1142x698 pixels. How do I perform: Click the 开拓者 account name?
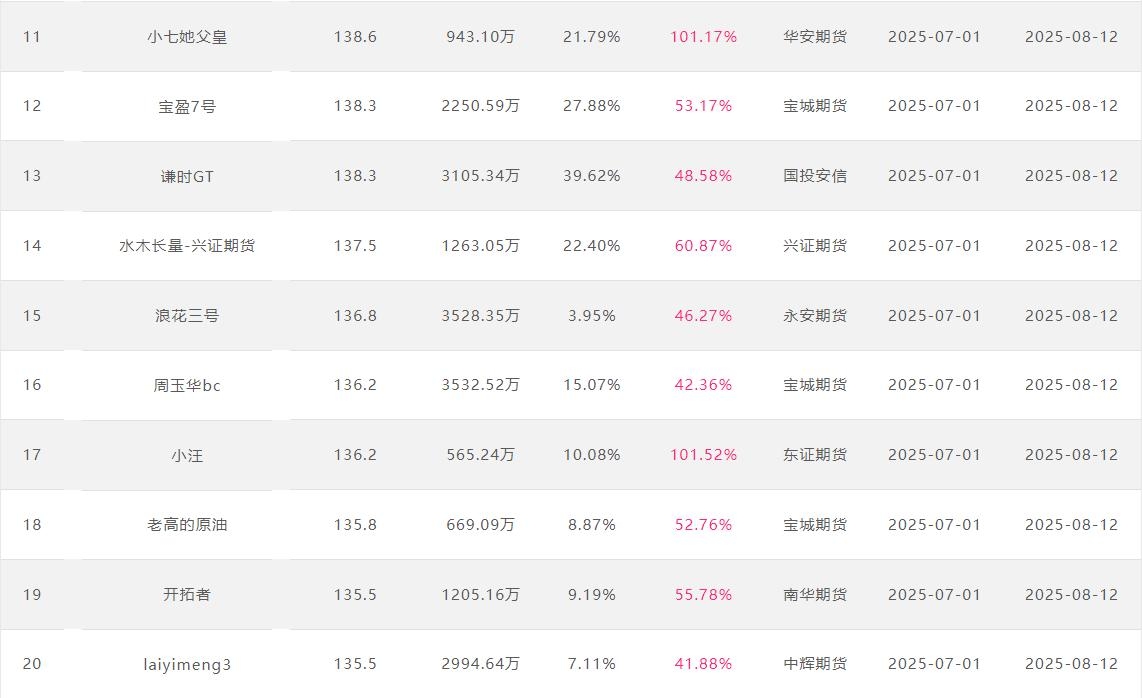point(187,595)
